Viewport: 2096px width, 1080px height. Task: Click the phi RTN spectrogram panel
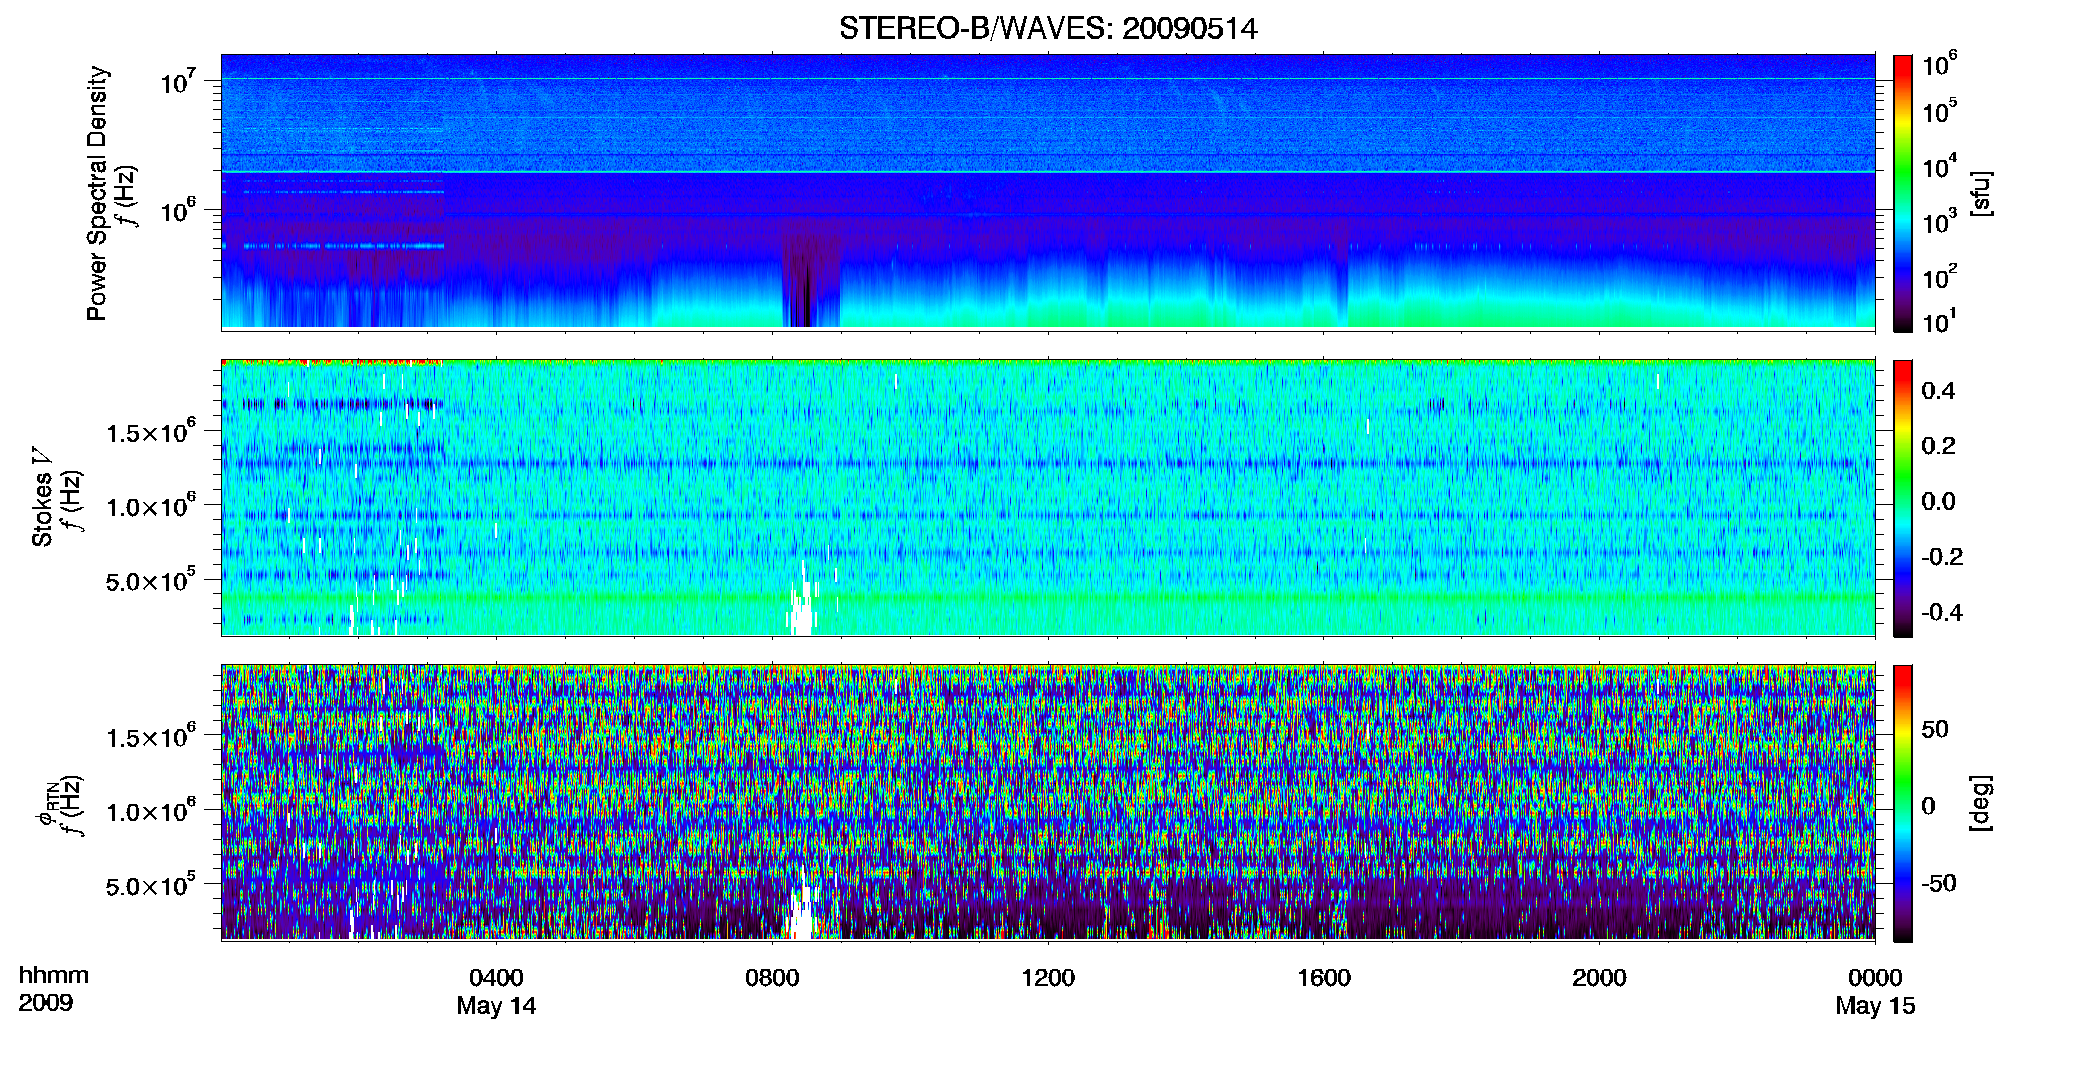1048,802
